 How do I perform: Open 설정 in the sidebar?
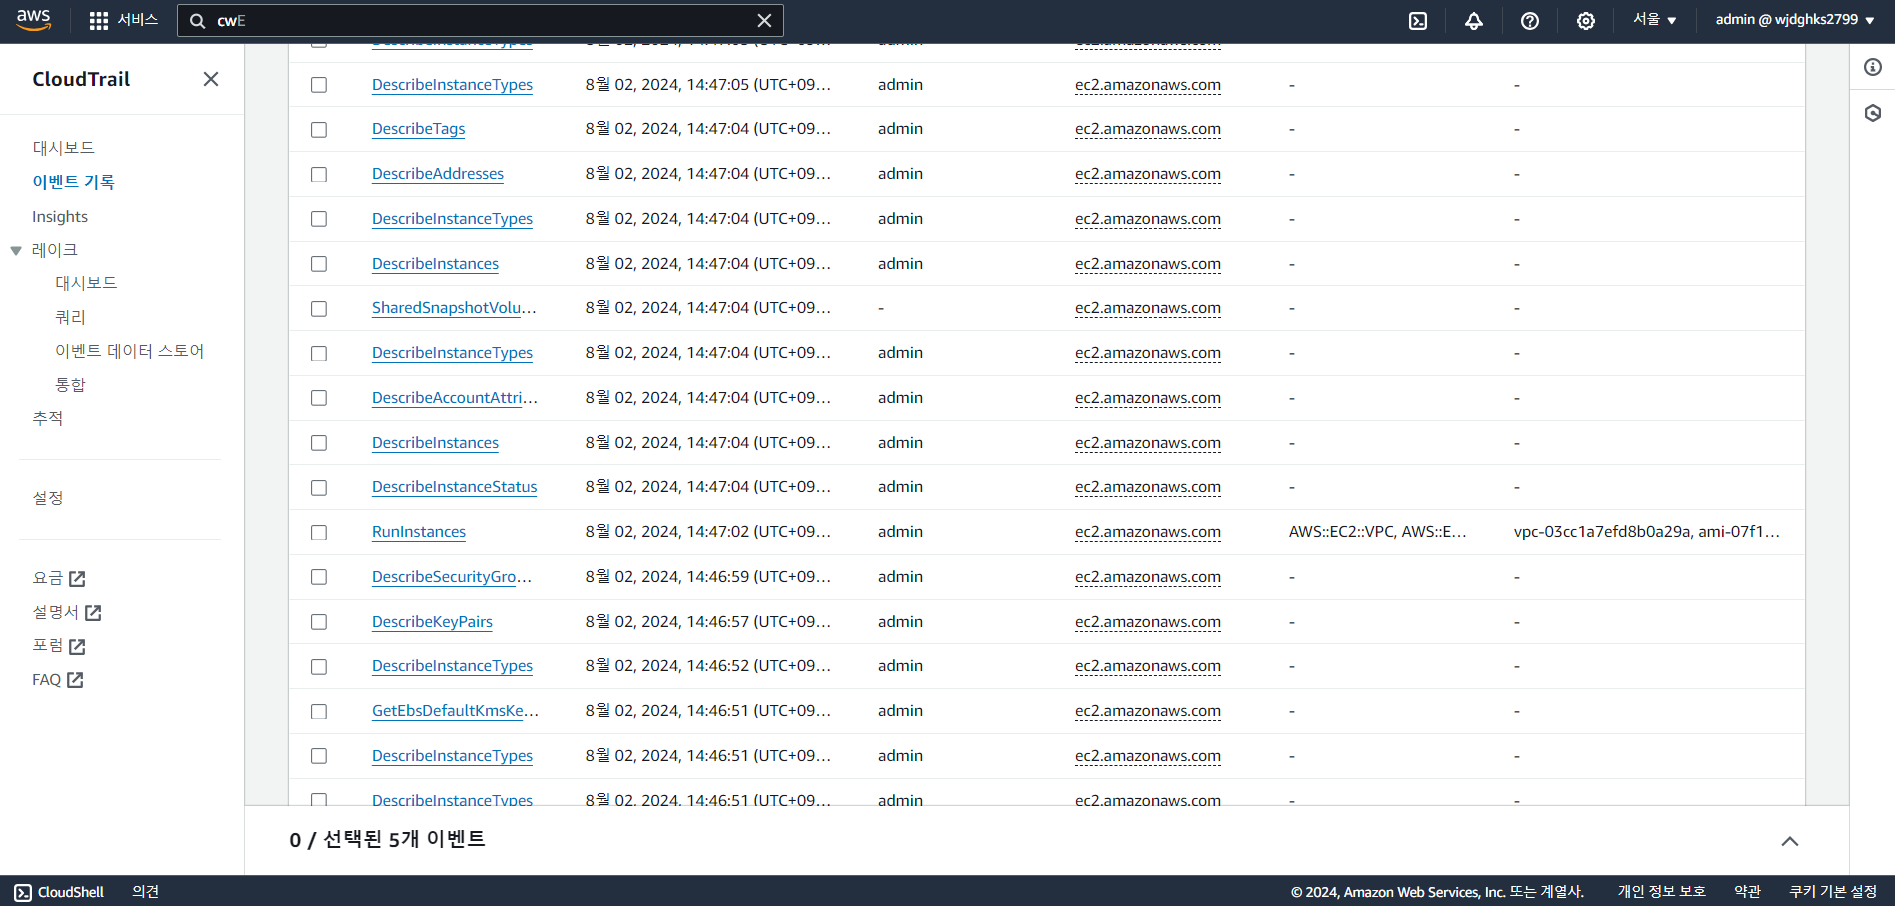point(47,498)
